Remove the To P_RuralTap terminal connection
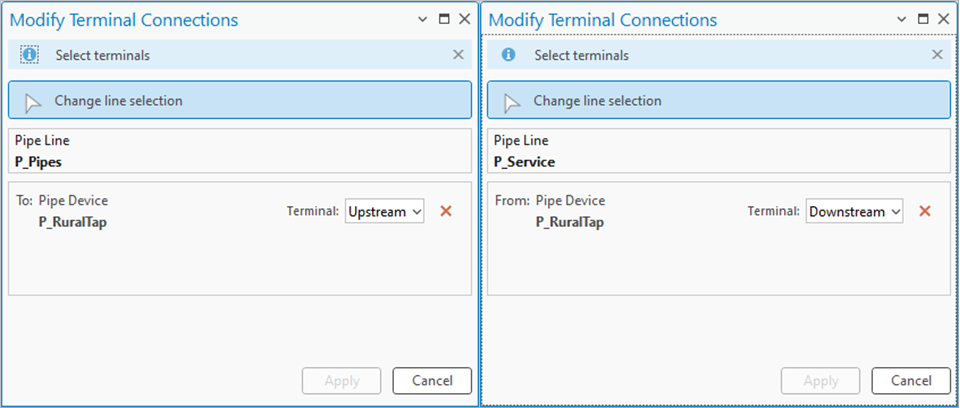 click(x=446, y=211)
